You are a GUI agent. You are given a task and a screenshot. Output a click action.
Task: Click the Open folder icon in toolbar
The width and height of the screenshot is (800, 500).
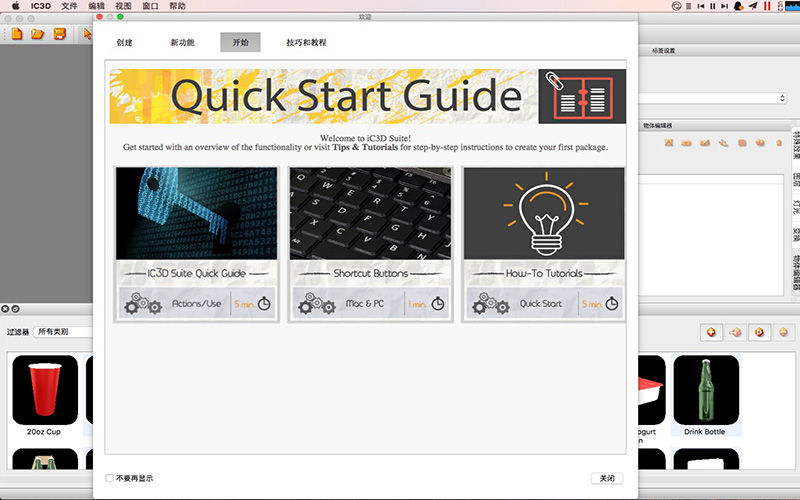(x=38, y=34)
